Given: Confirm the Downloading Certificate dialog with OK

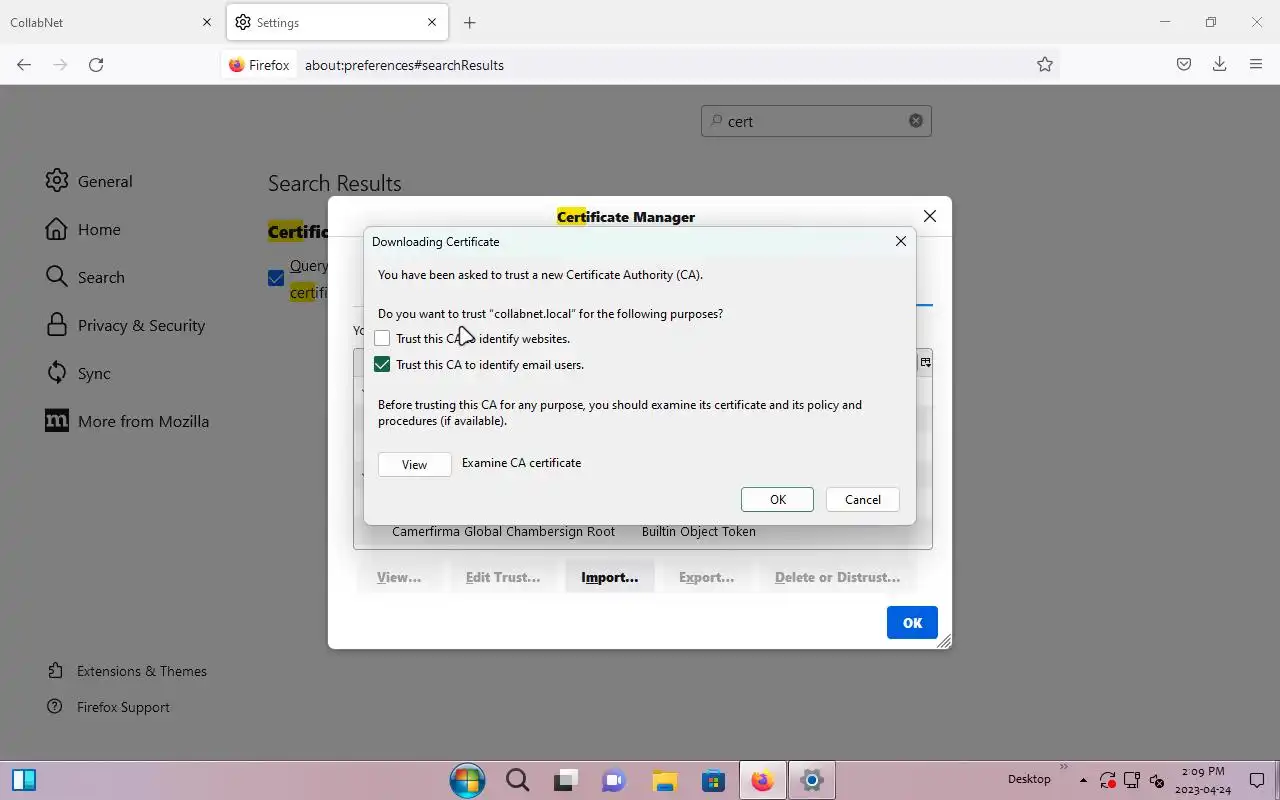Looking at the screenshot, I should (777, 499).
